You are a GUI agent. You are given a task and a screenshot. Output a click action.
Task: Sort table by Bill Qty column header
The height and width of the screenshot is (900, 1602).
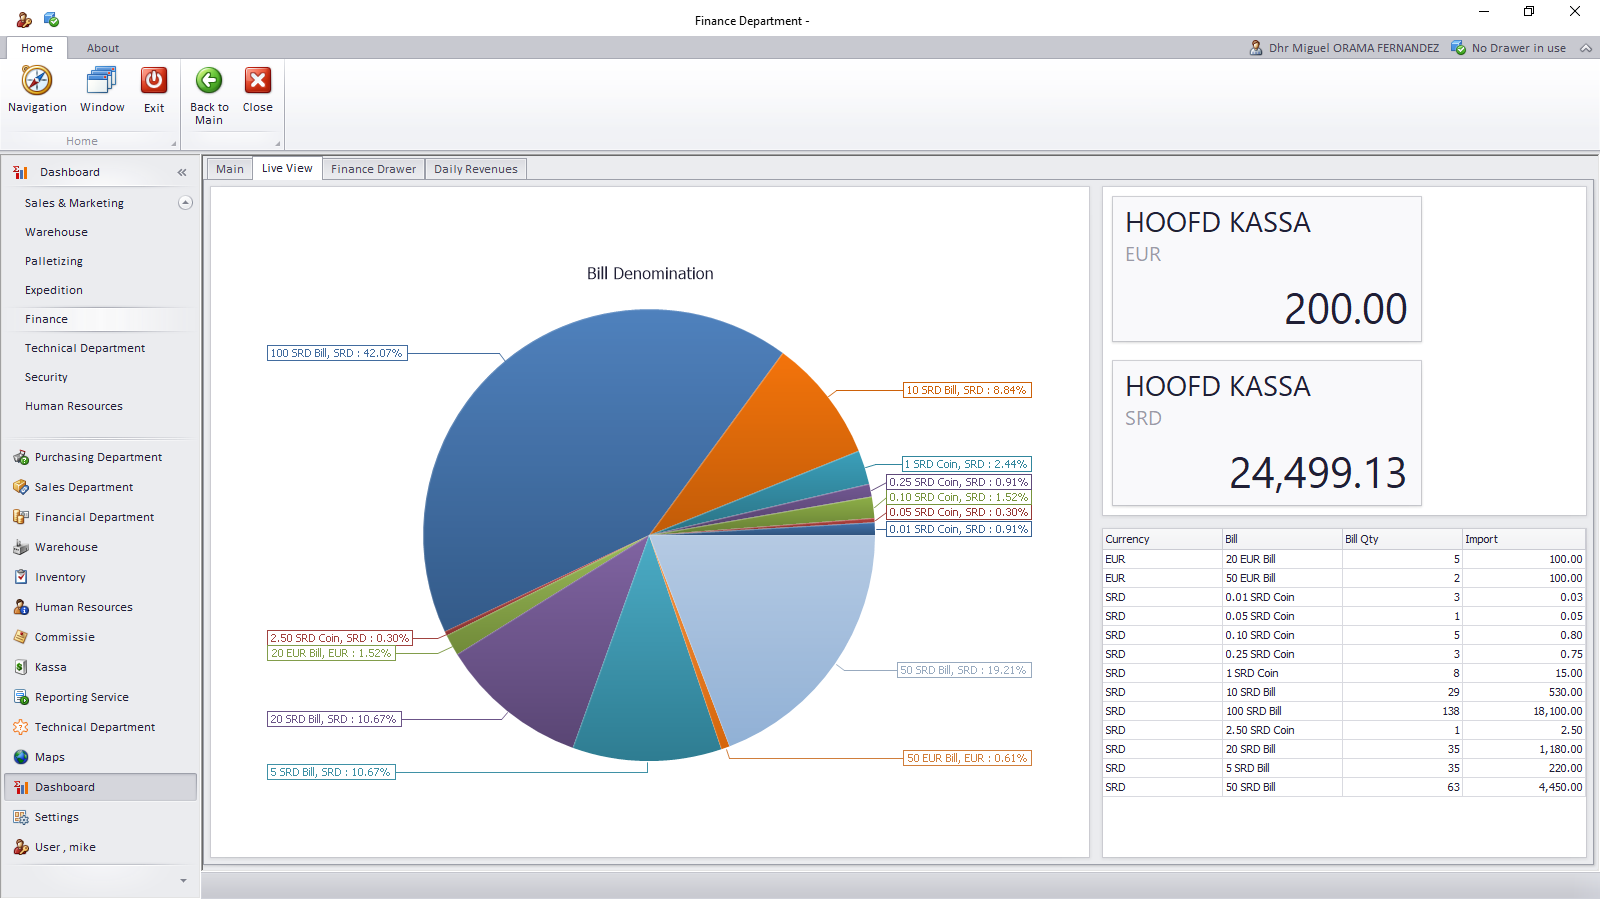pos(1400,539)
